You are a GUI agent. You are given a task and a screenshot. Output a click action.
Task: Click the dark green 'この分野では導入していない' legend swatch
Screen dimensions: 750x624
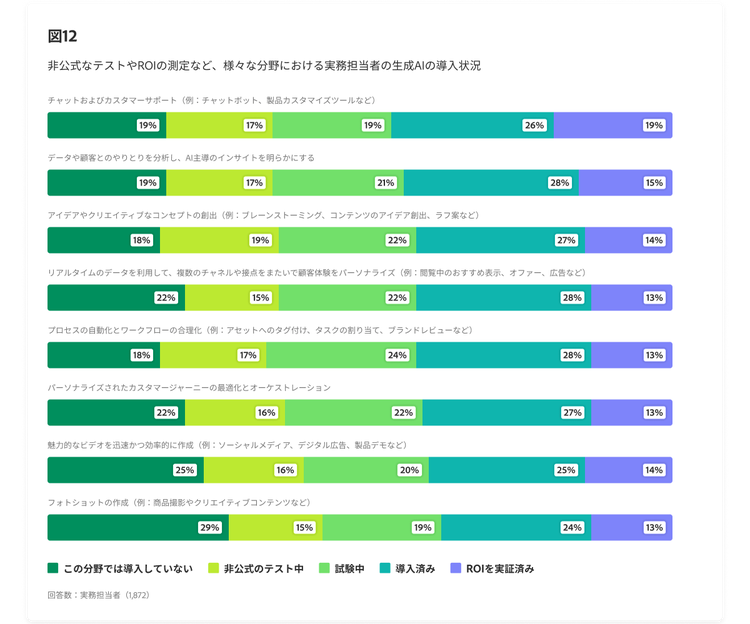53,568
